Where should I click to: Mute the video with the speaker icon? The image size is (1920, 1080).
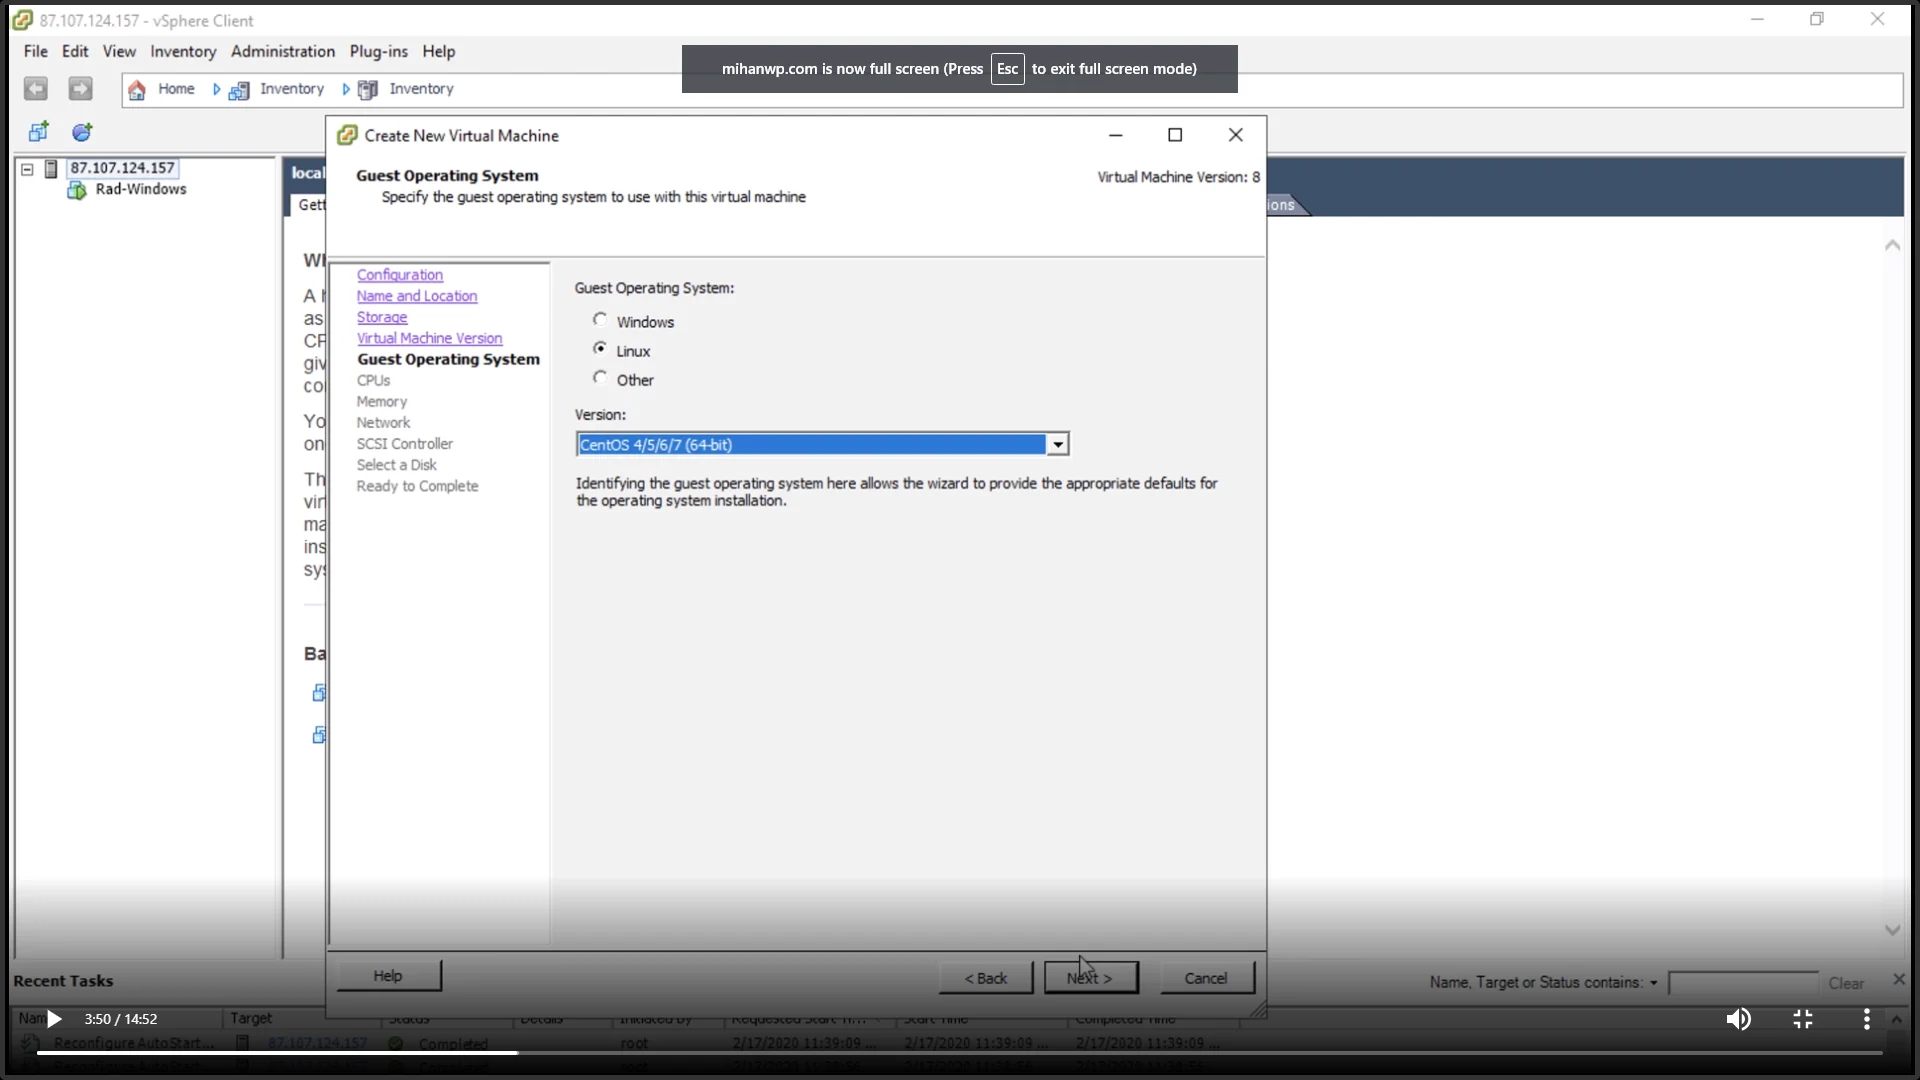1739,1019
